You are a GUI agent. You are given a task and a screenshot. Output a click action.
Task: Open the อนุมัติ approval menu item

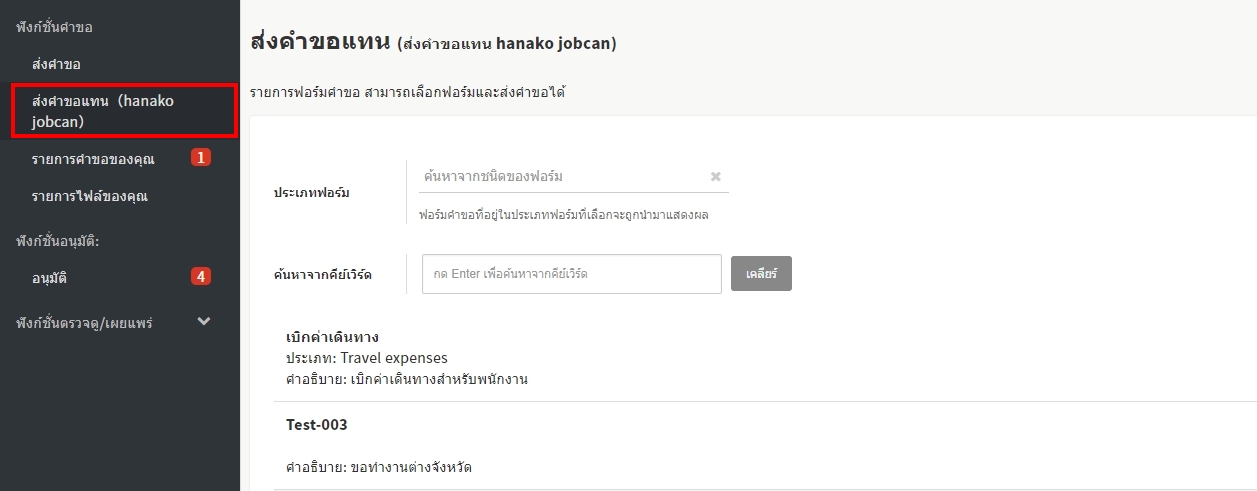(49, 277)
